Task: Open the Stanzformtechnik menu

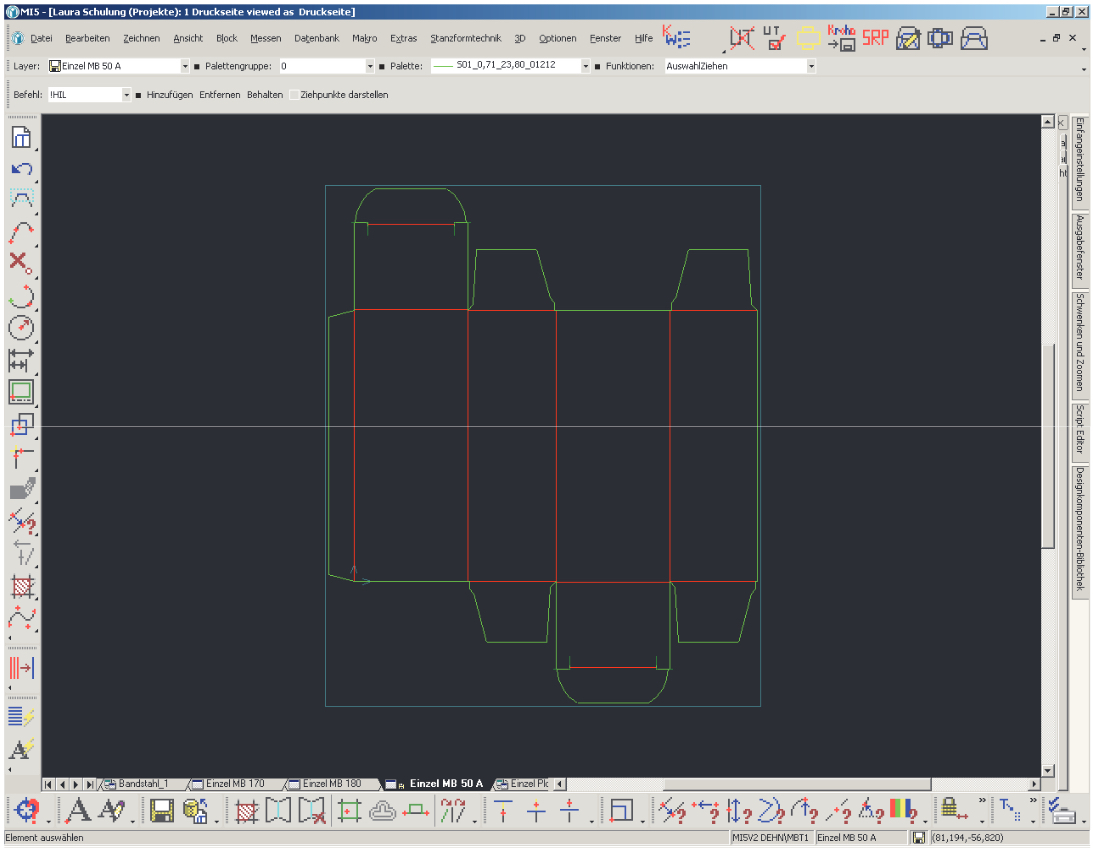Action: click(466, 39)
